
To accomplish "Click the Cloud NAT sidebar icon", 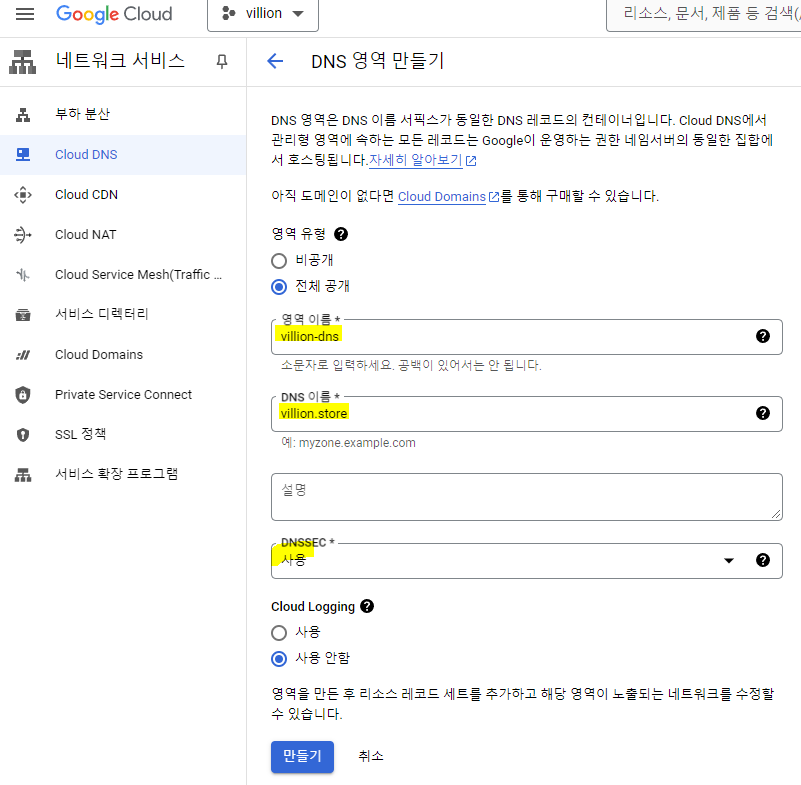I will point(23,235).
